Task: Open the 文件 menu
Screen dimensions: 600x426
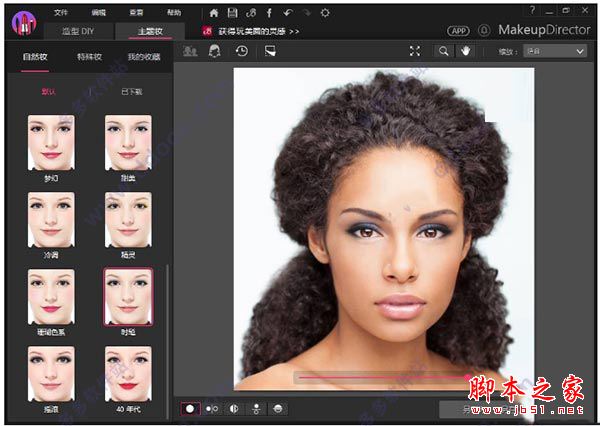Action: [x=61, y=13]
